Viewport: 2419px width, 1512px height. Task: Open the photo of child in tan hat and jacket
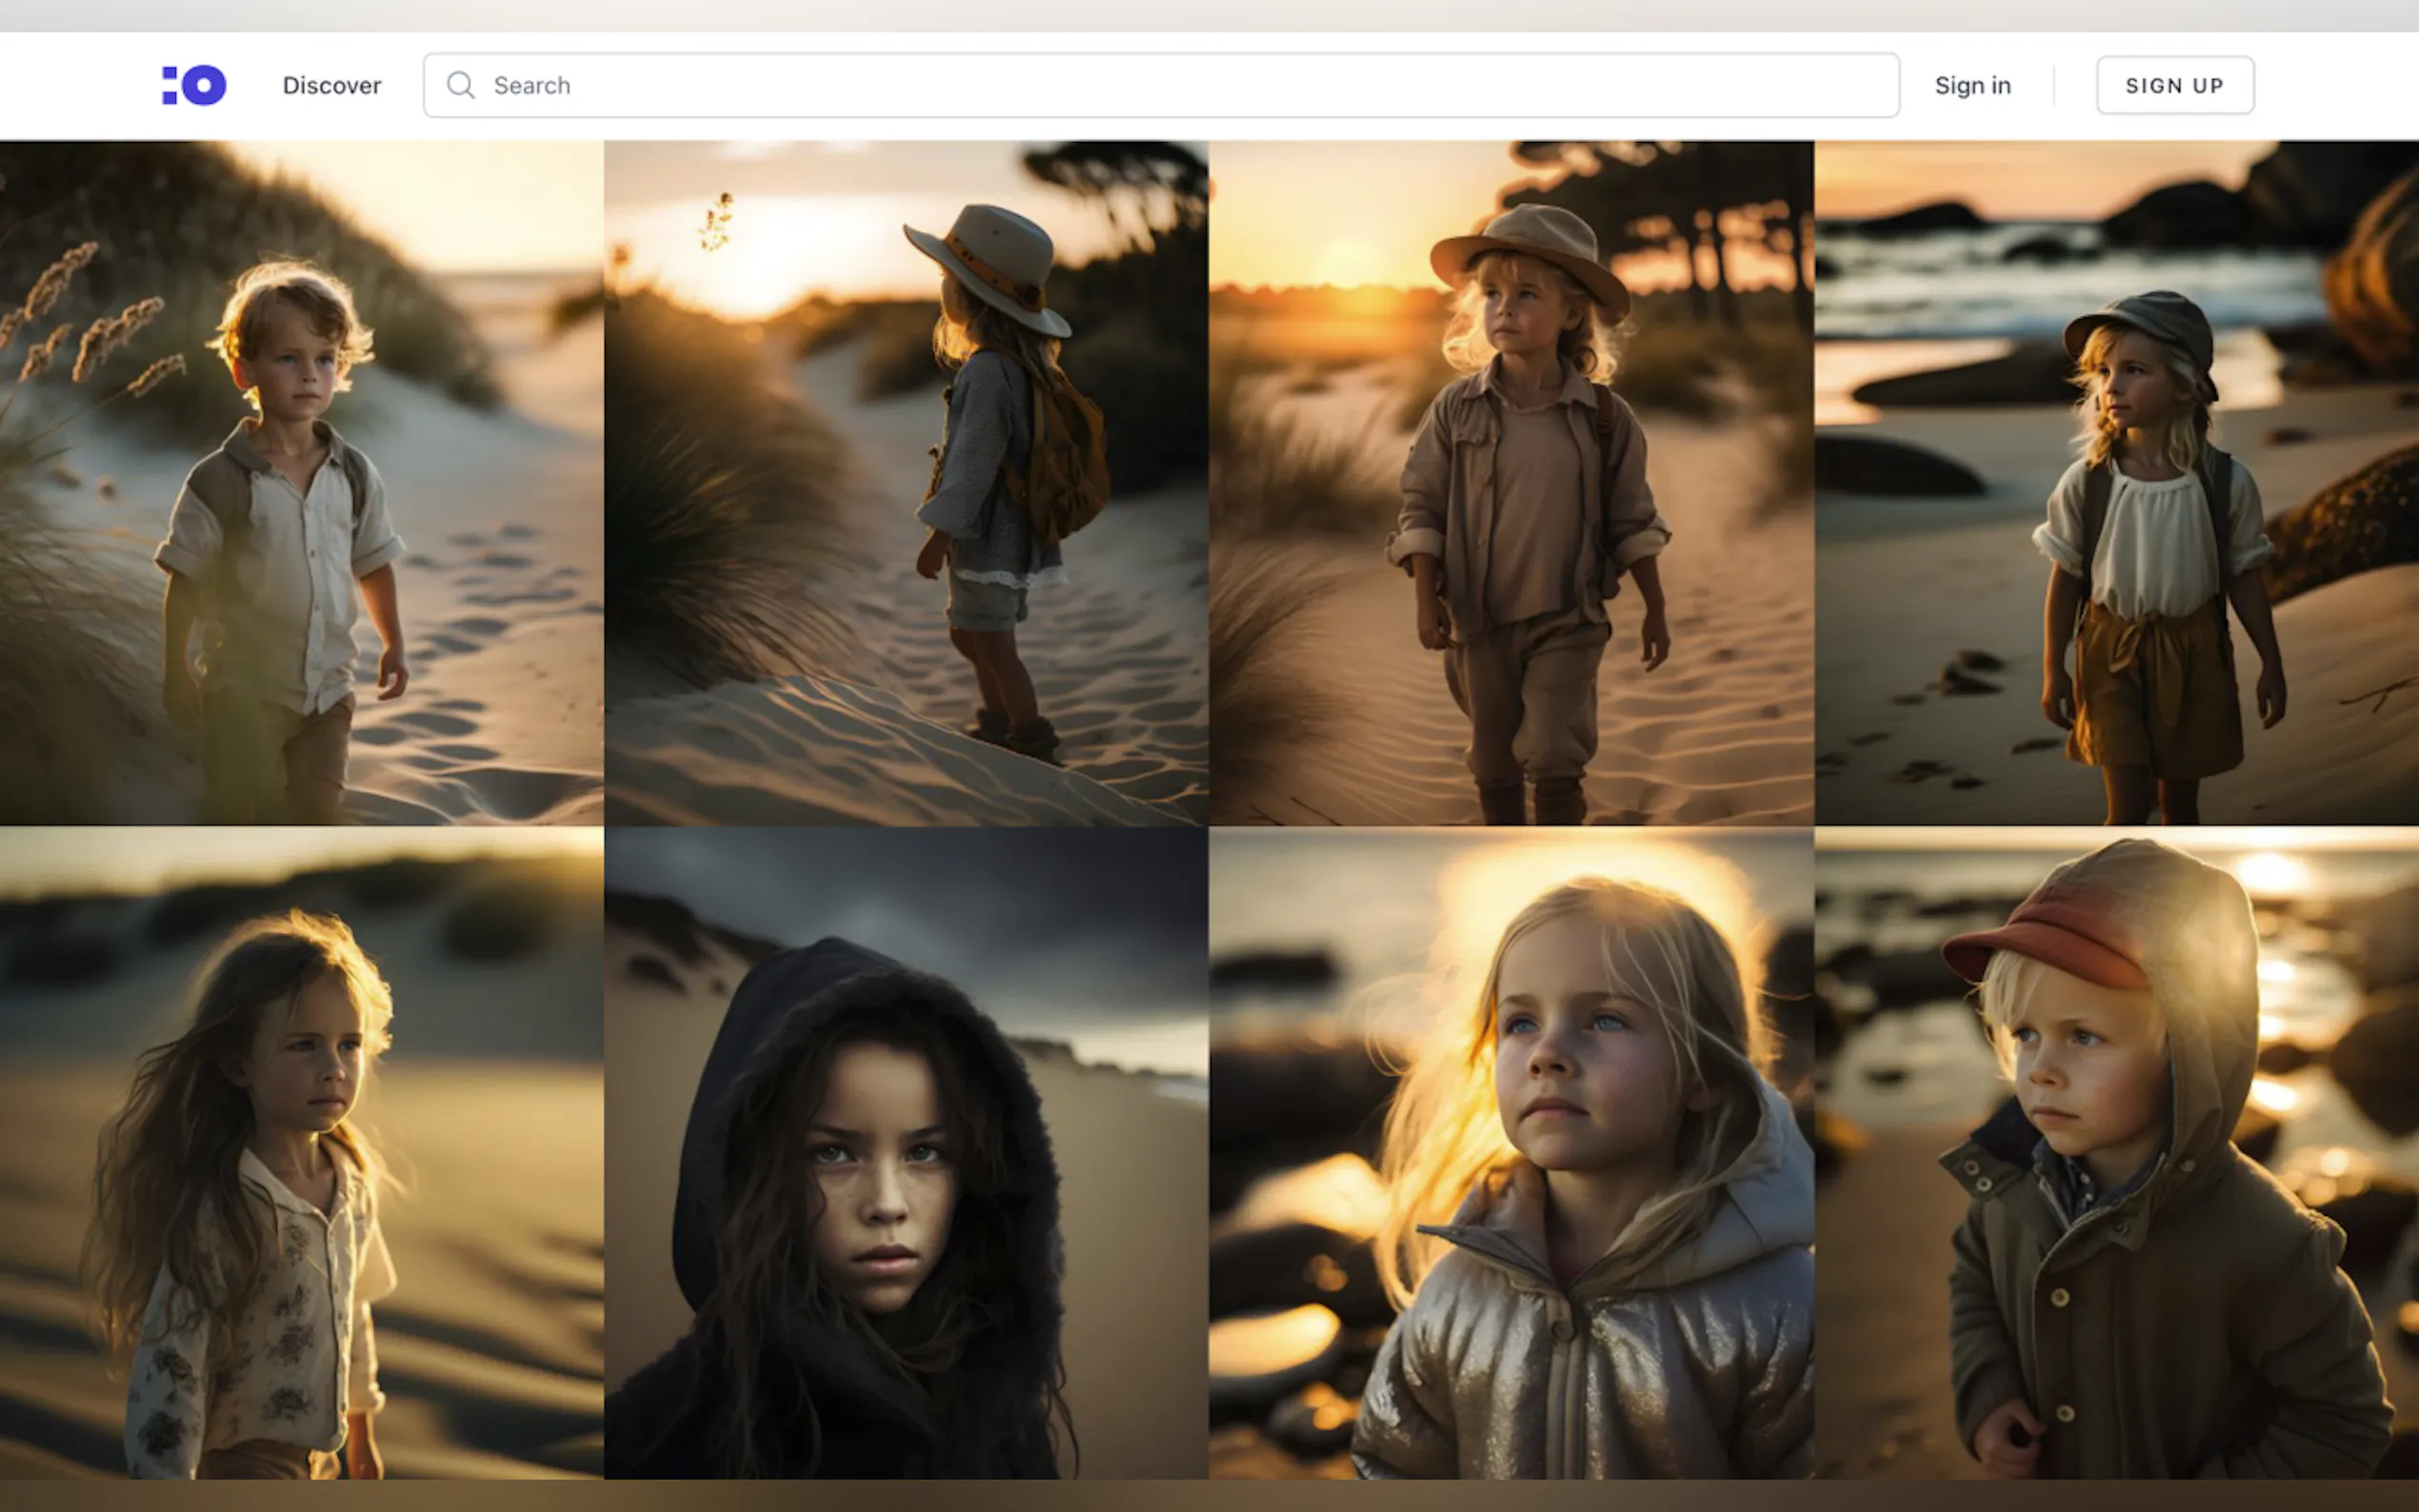(x=1511, y=482)
